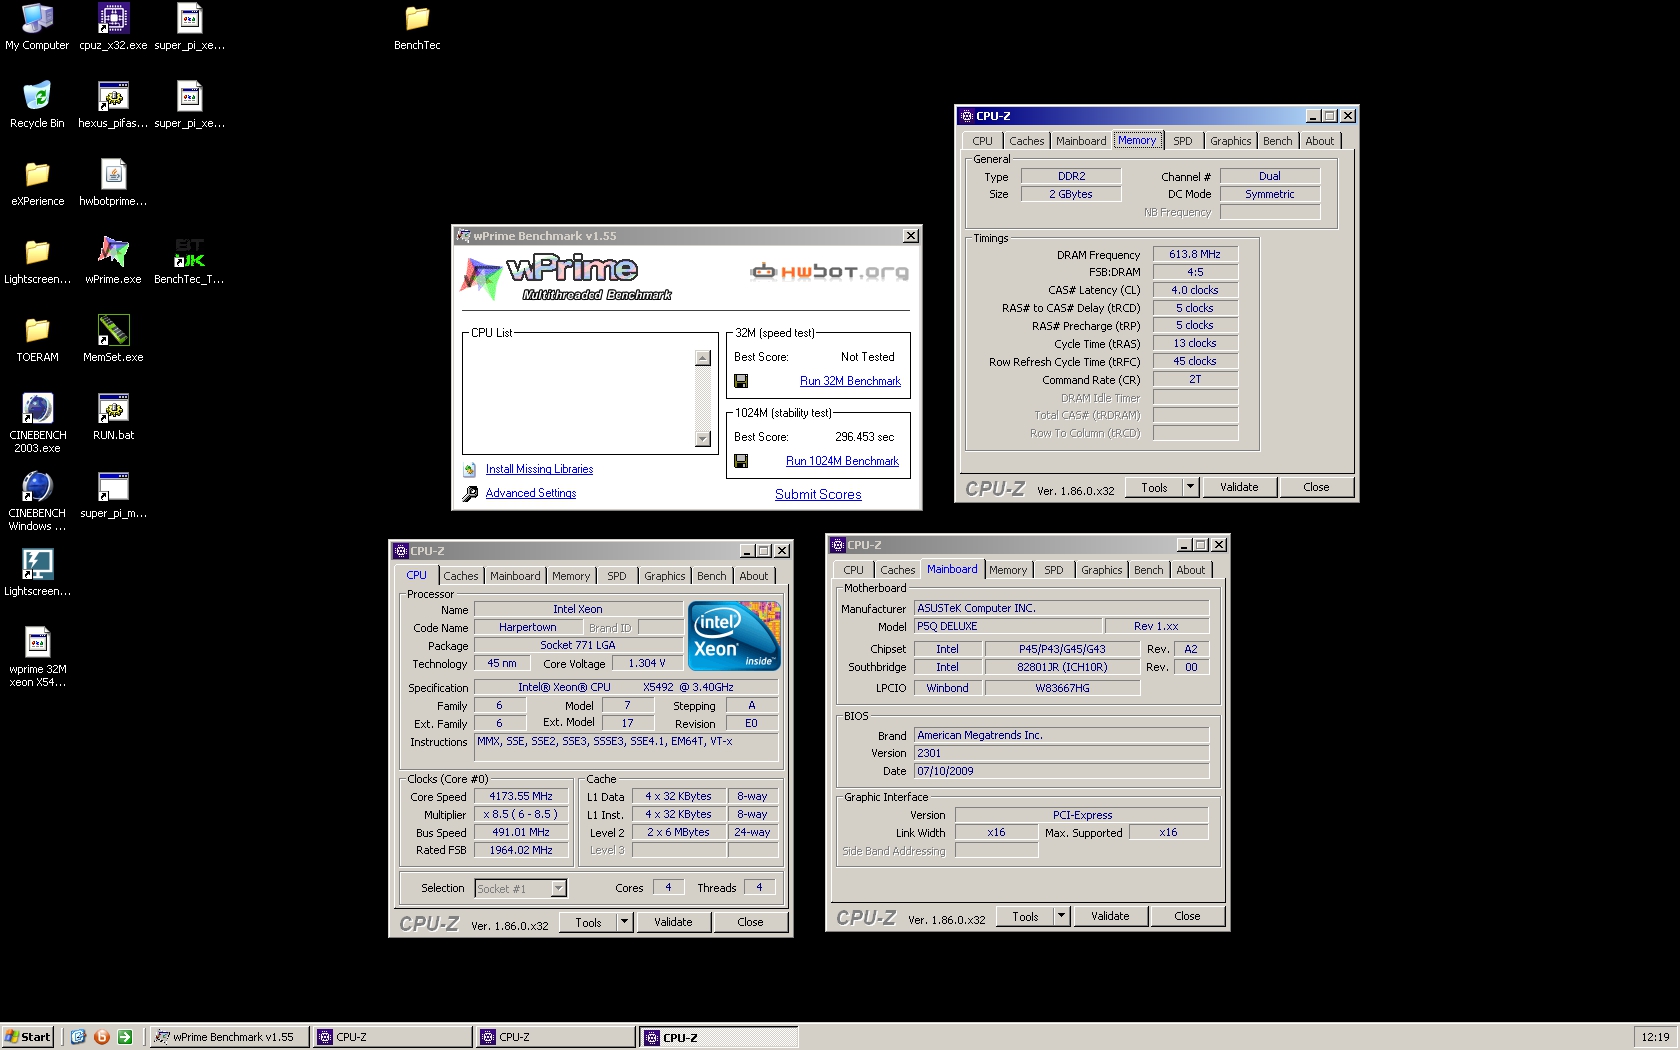Click the green arrow quick launch icon
The image size is (1680, 1050).
tap(125, 1037)
